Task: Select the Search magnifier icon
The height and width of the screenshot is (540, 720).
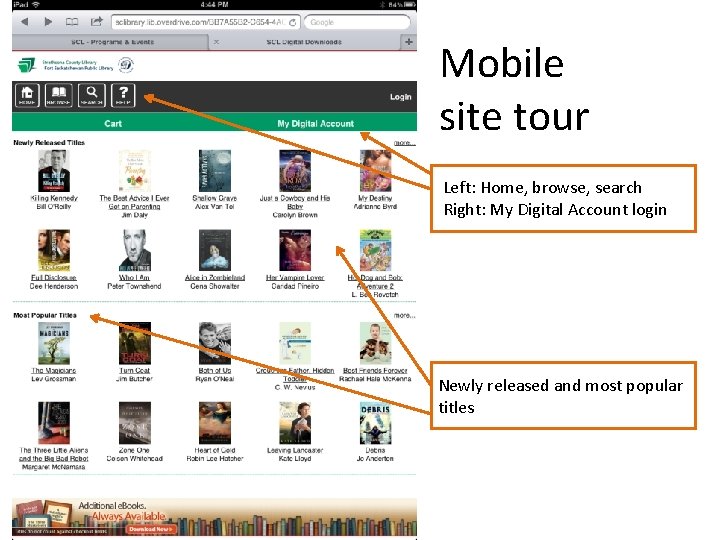Action: 92,96
